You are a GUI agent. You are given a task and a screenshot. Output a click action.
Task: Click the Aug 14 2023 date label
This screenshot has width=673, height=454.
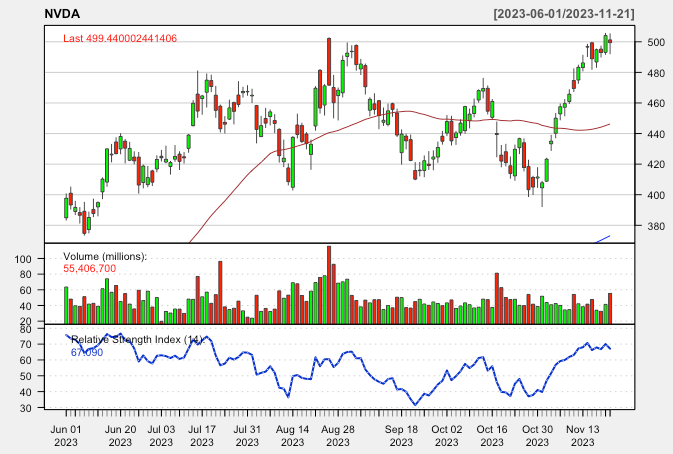pyautogui.click(x=292, y=436)
